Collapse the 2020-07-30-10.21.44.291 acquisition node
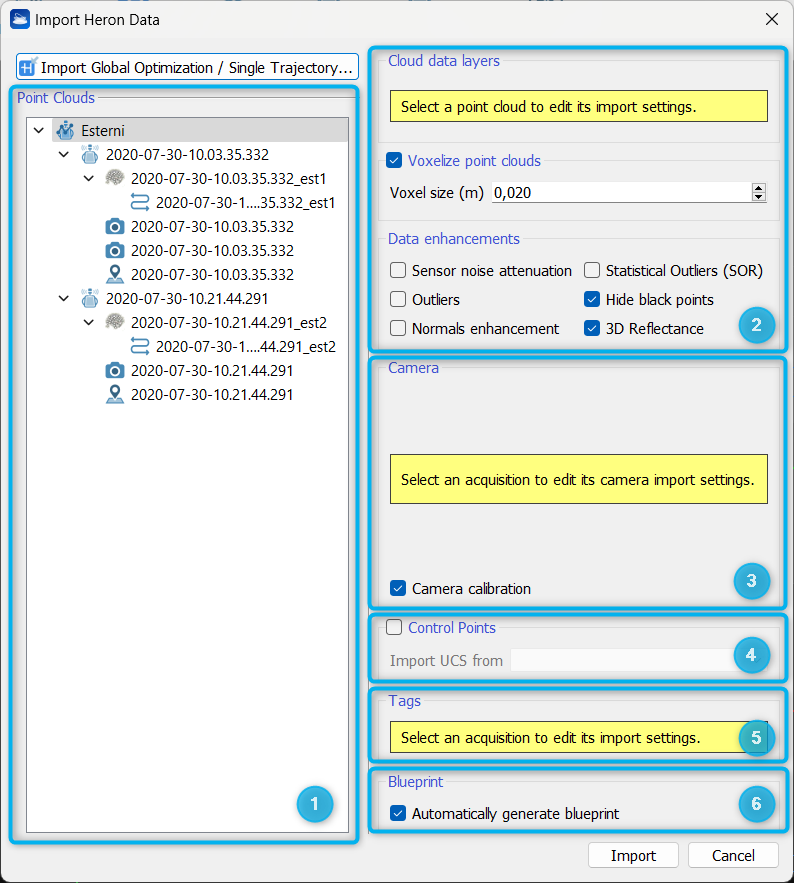This screenshot has width=794, height=883. click(x=64, y=298)
